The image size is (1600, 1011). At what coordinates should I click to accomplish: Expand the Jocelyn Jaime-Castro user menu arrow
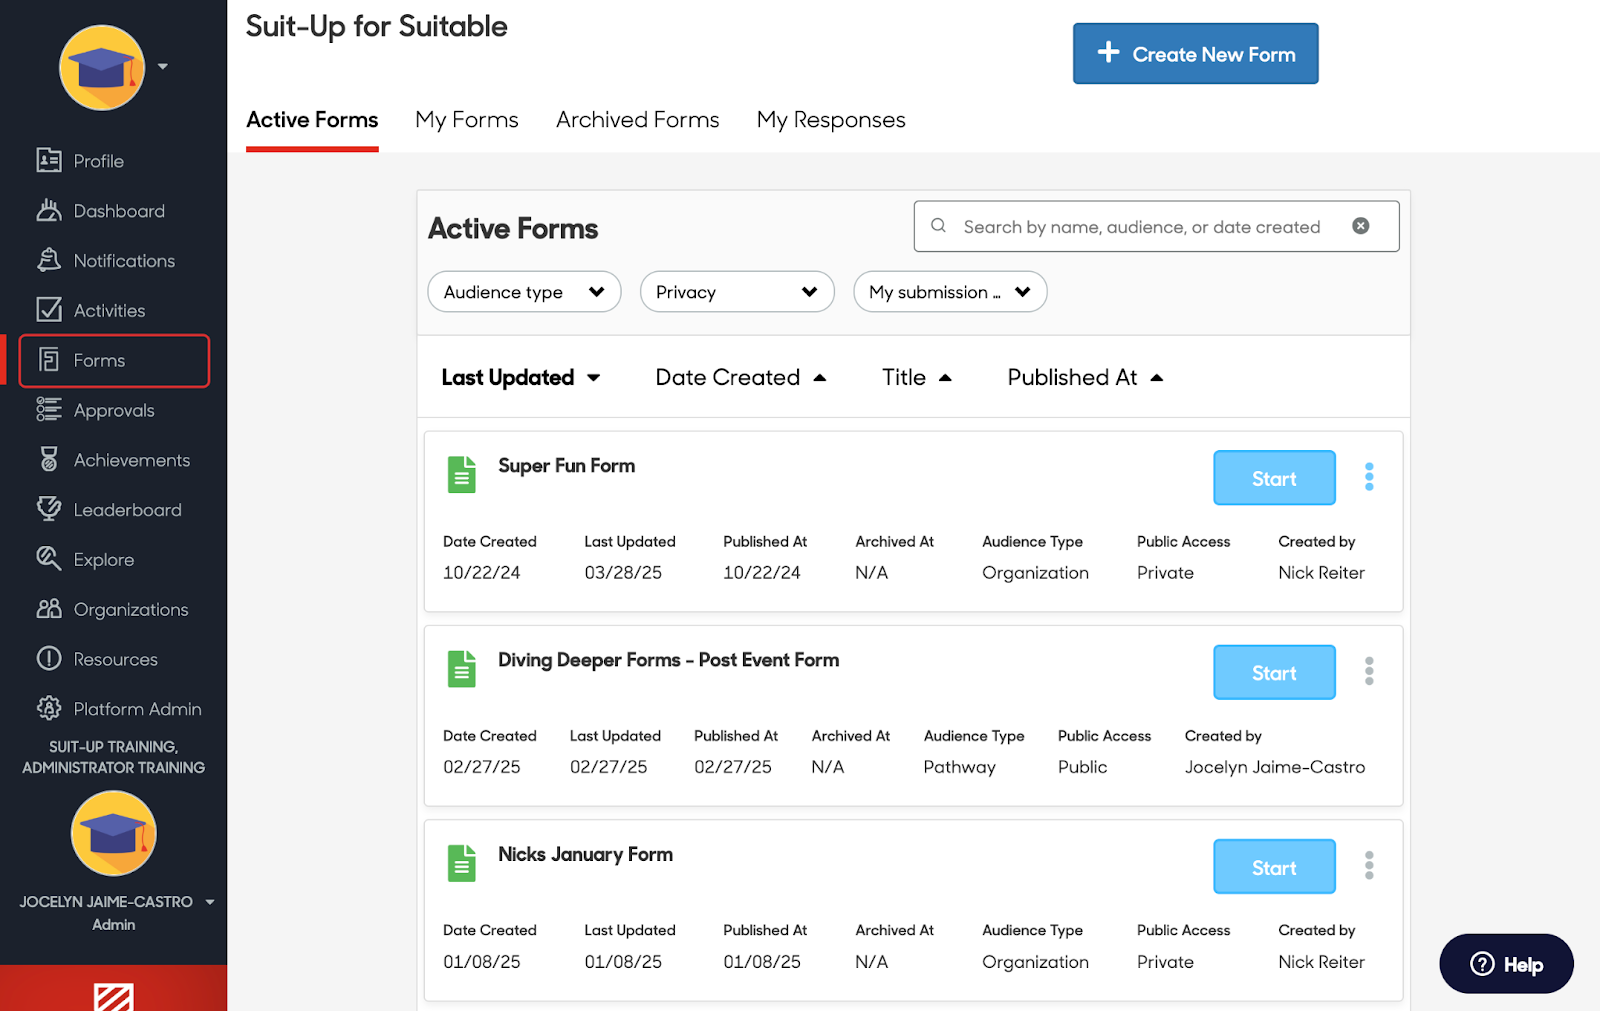click(x=210, y=902)
